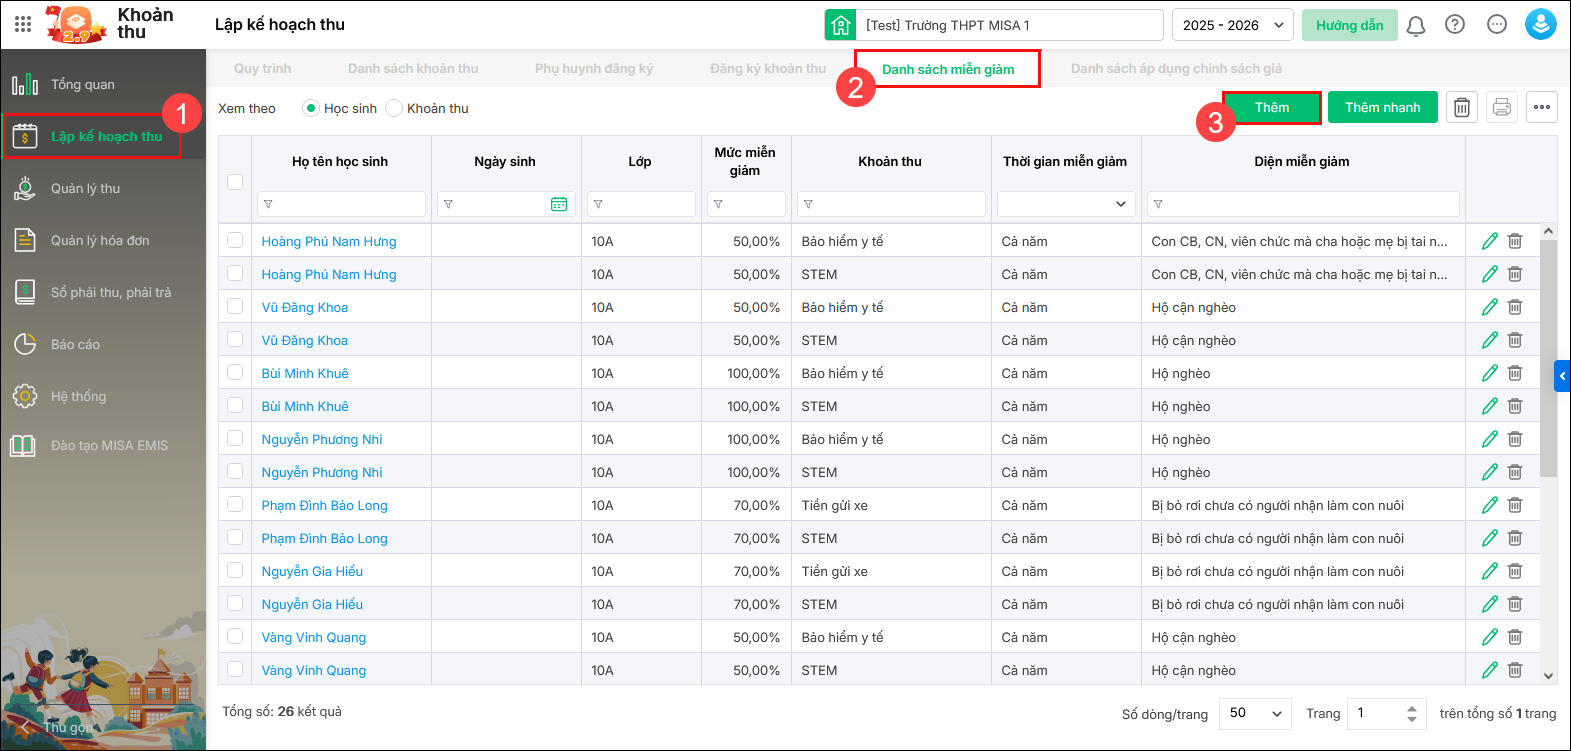Viewport: 1571px width, 751px height.
Task: Open the first Phạm Đình Bảo Long link
Action: (324, 505)
